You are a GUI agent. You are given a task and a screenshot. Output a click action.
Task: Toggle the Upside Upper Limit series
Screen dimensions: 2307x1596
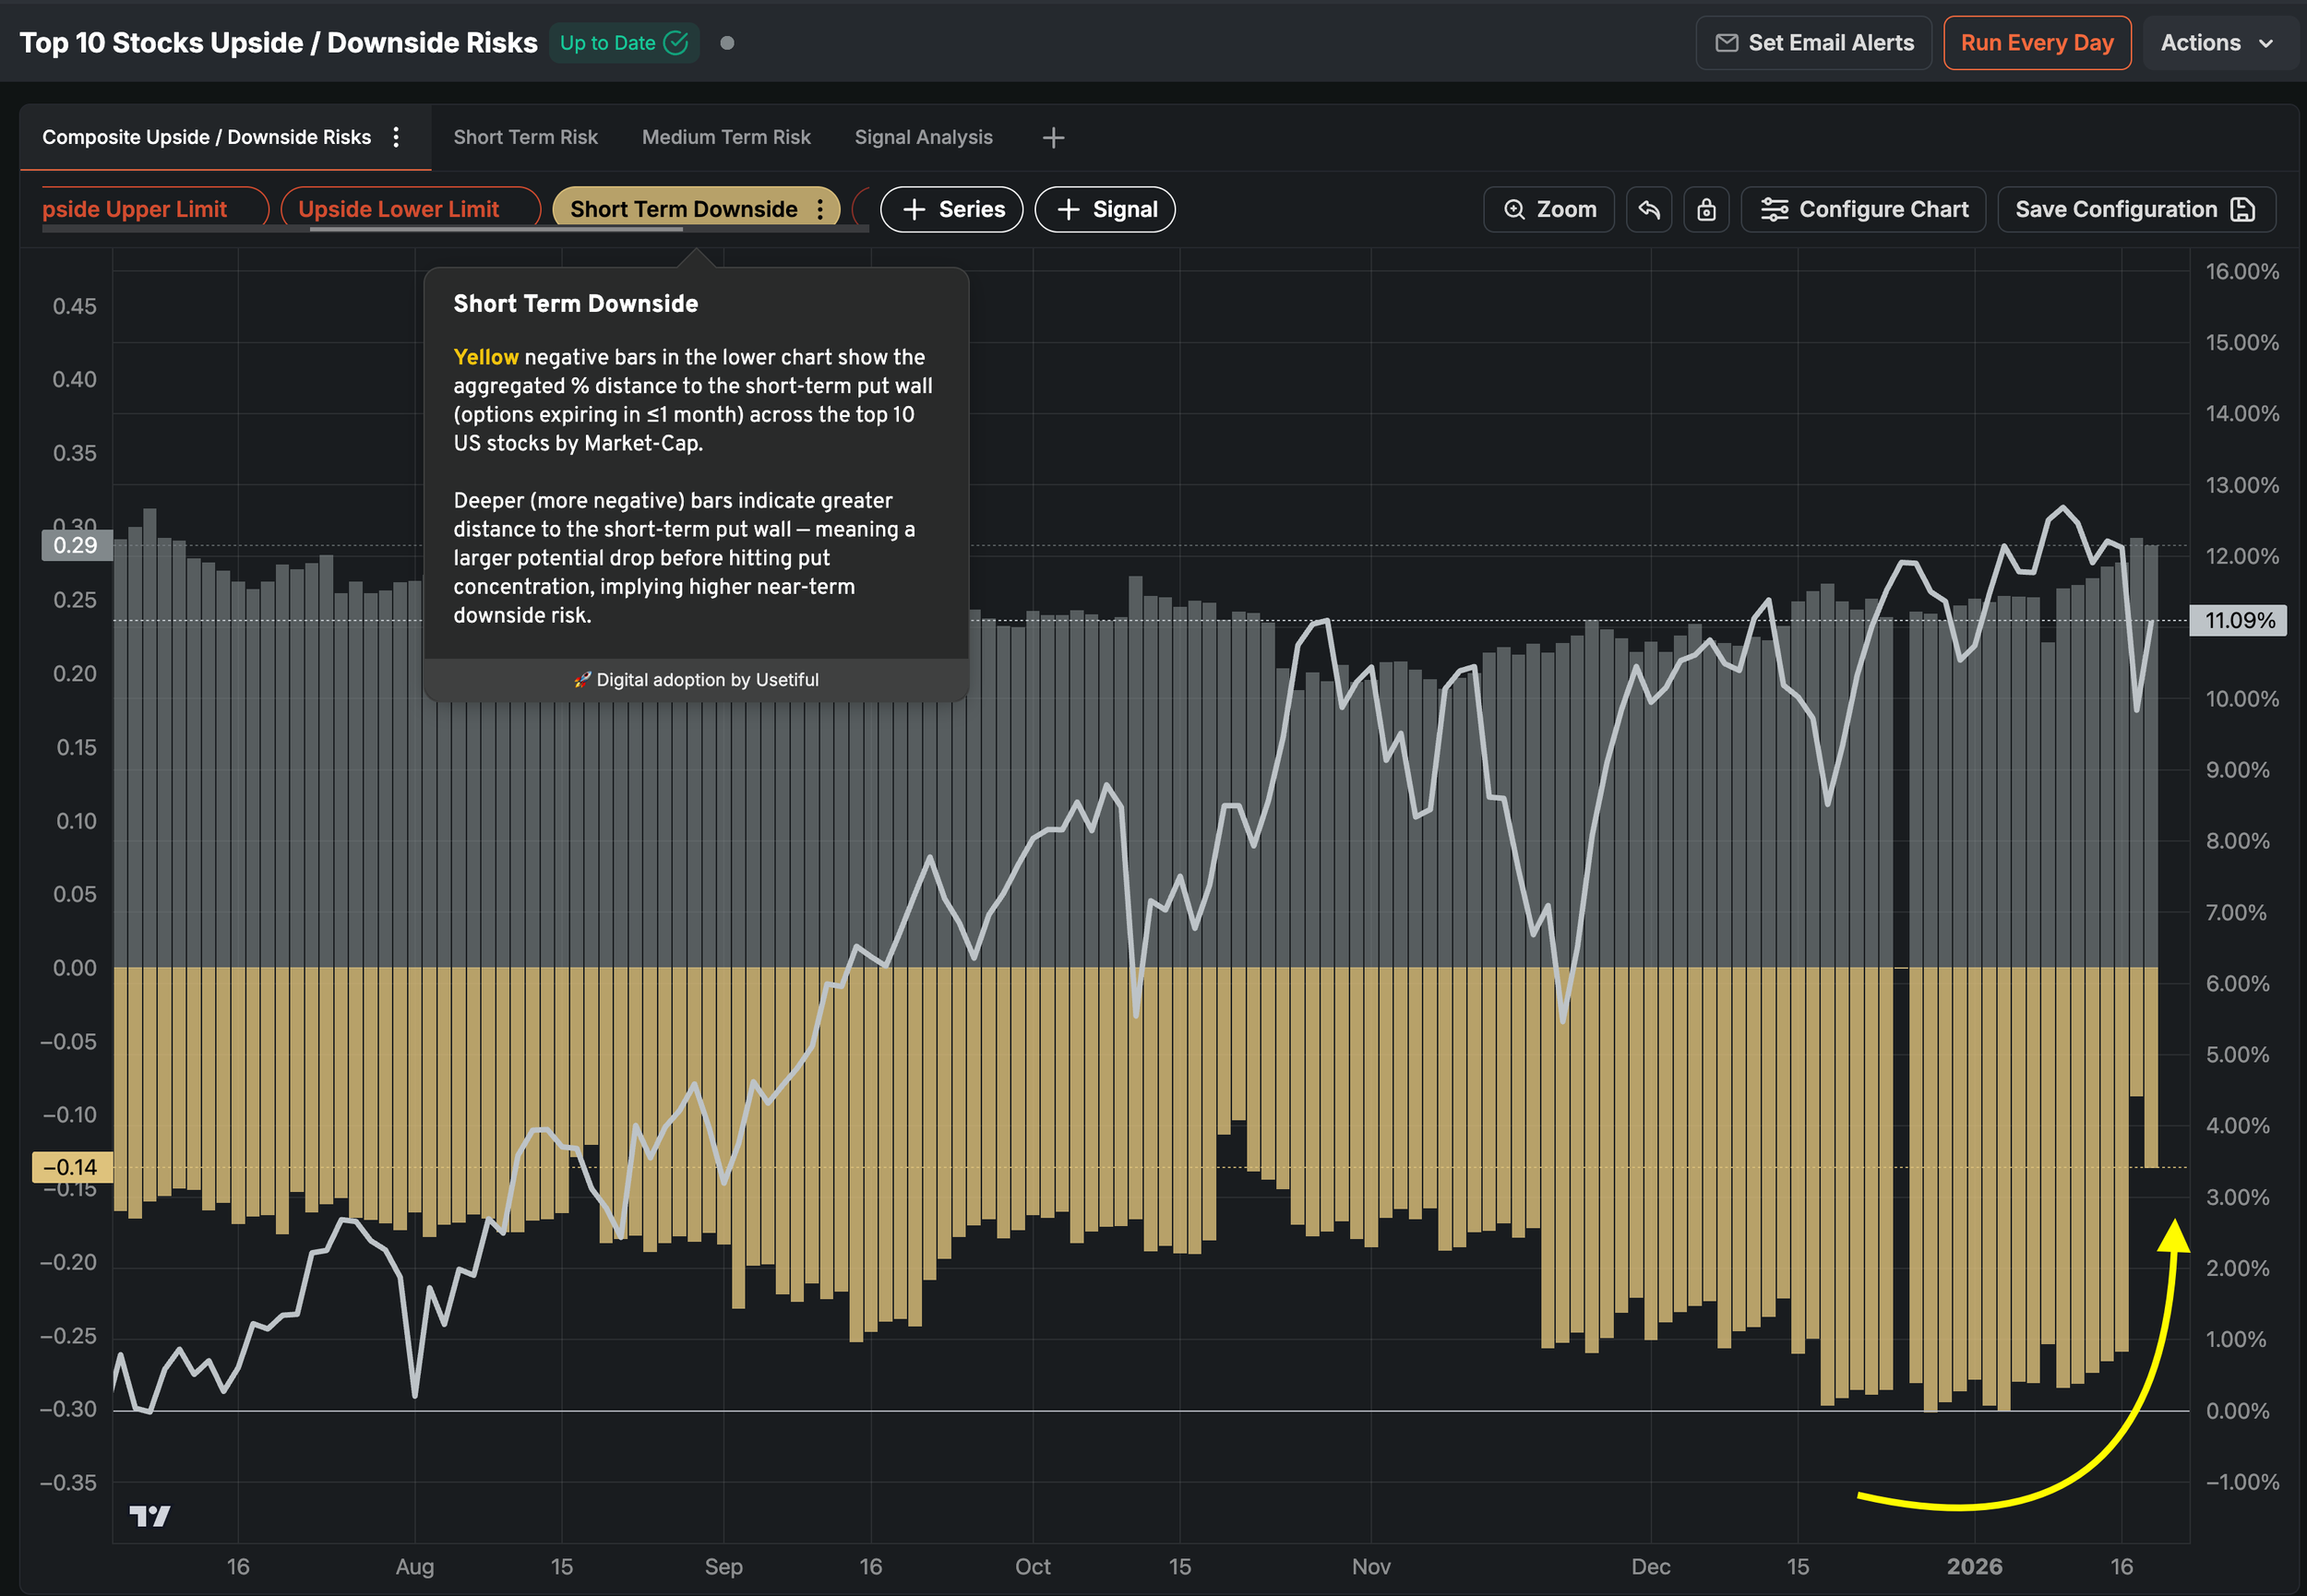[x=135, y=209]
